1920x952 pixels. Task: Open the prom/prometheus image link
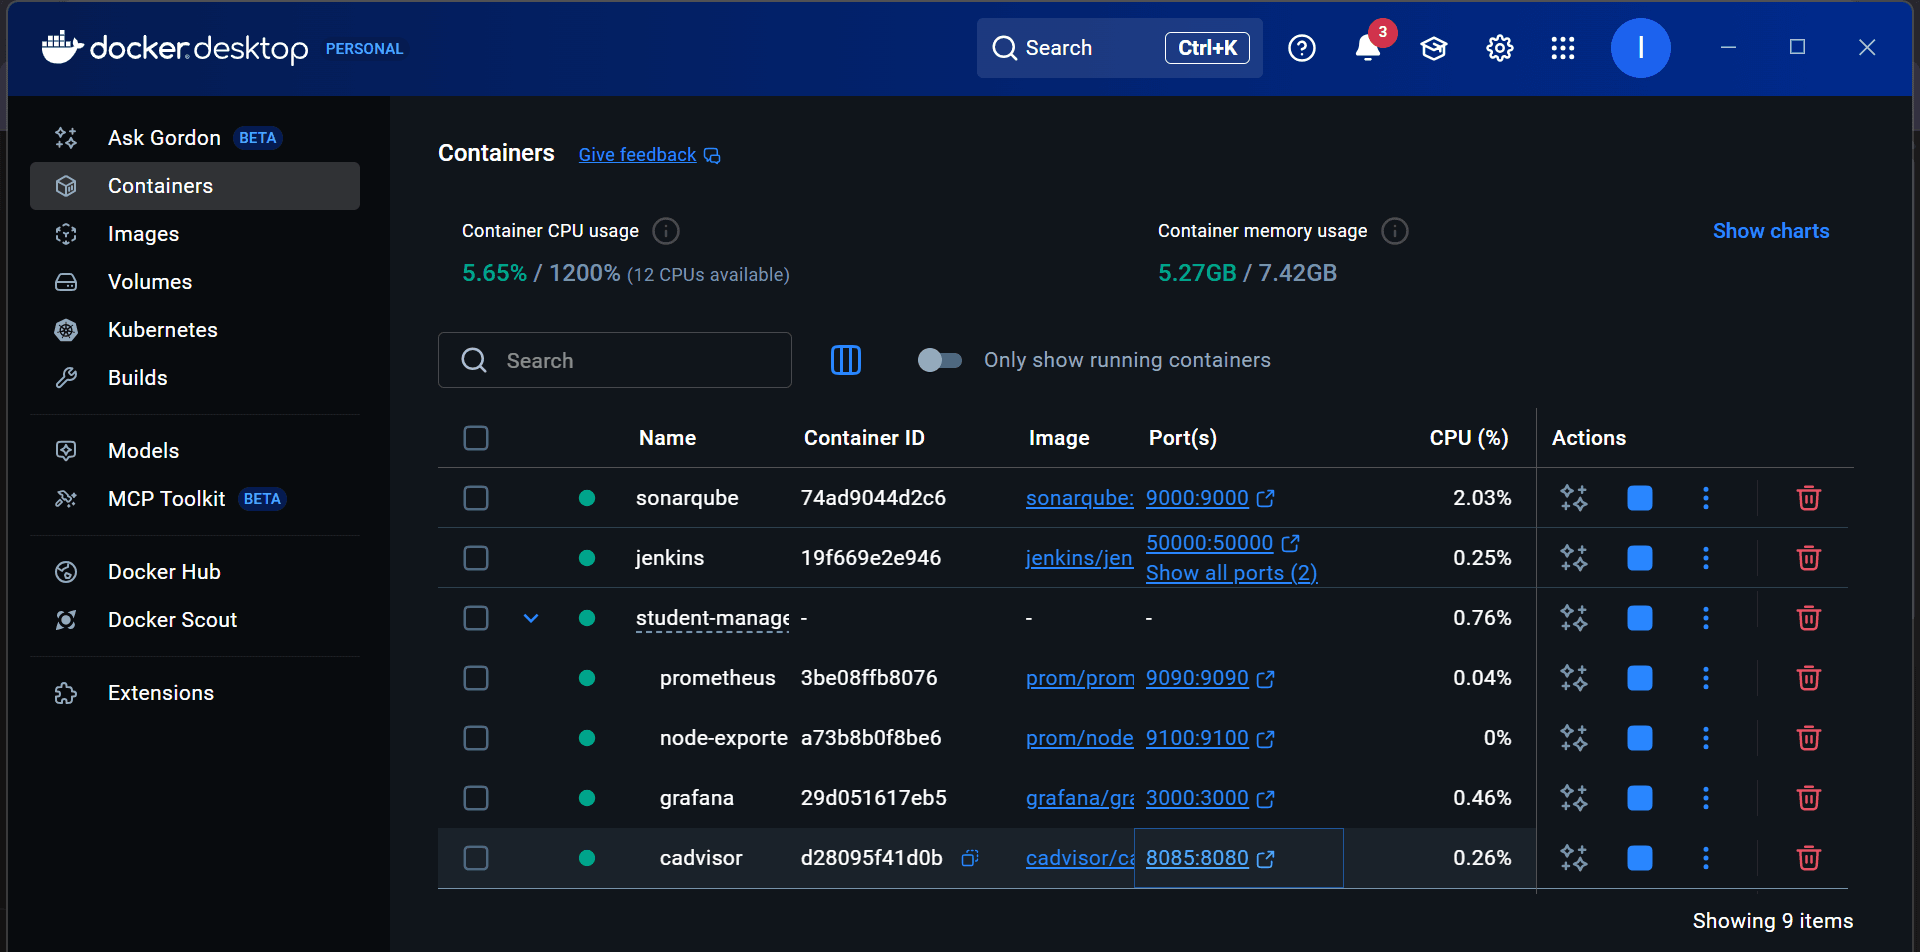click(1080, 678)
